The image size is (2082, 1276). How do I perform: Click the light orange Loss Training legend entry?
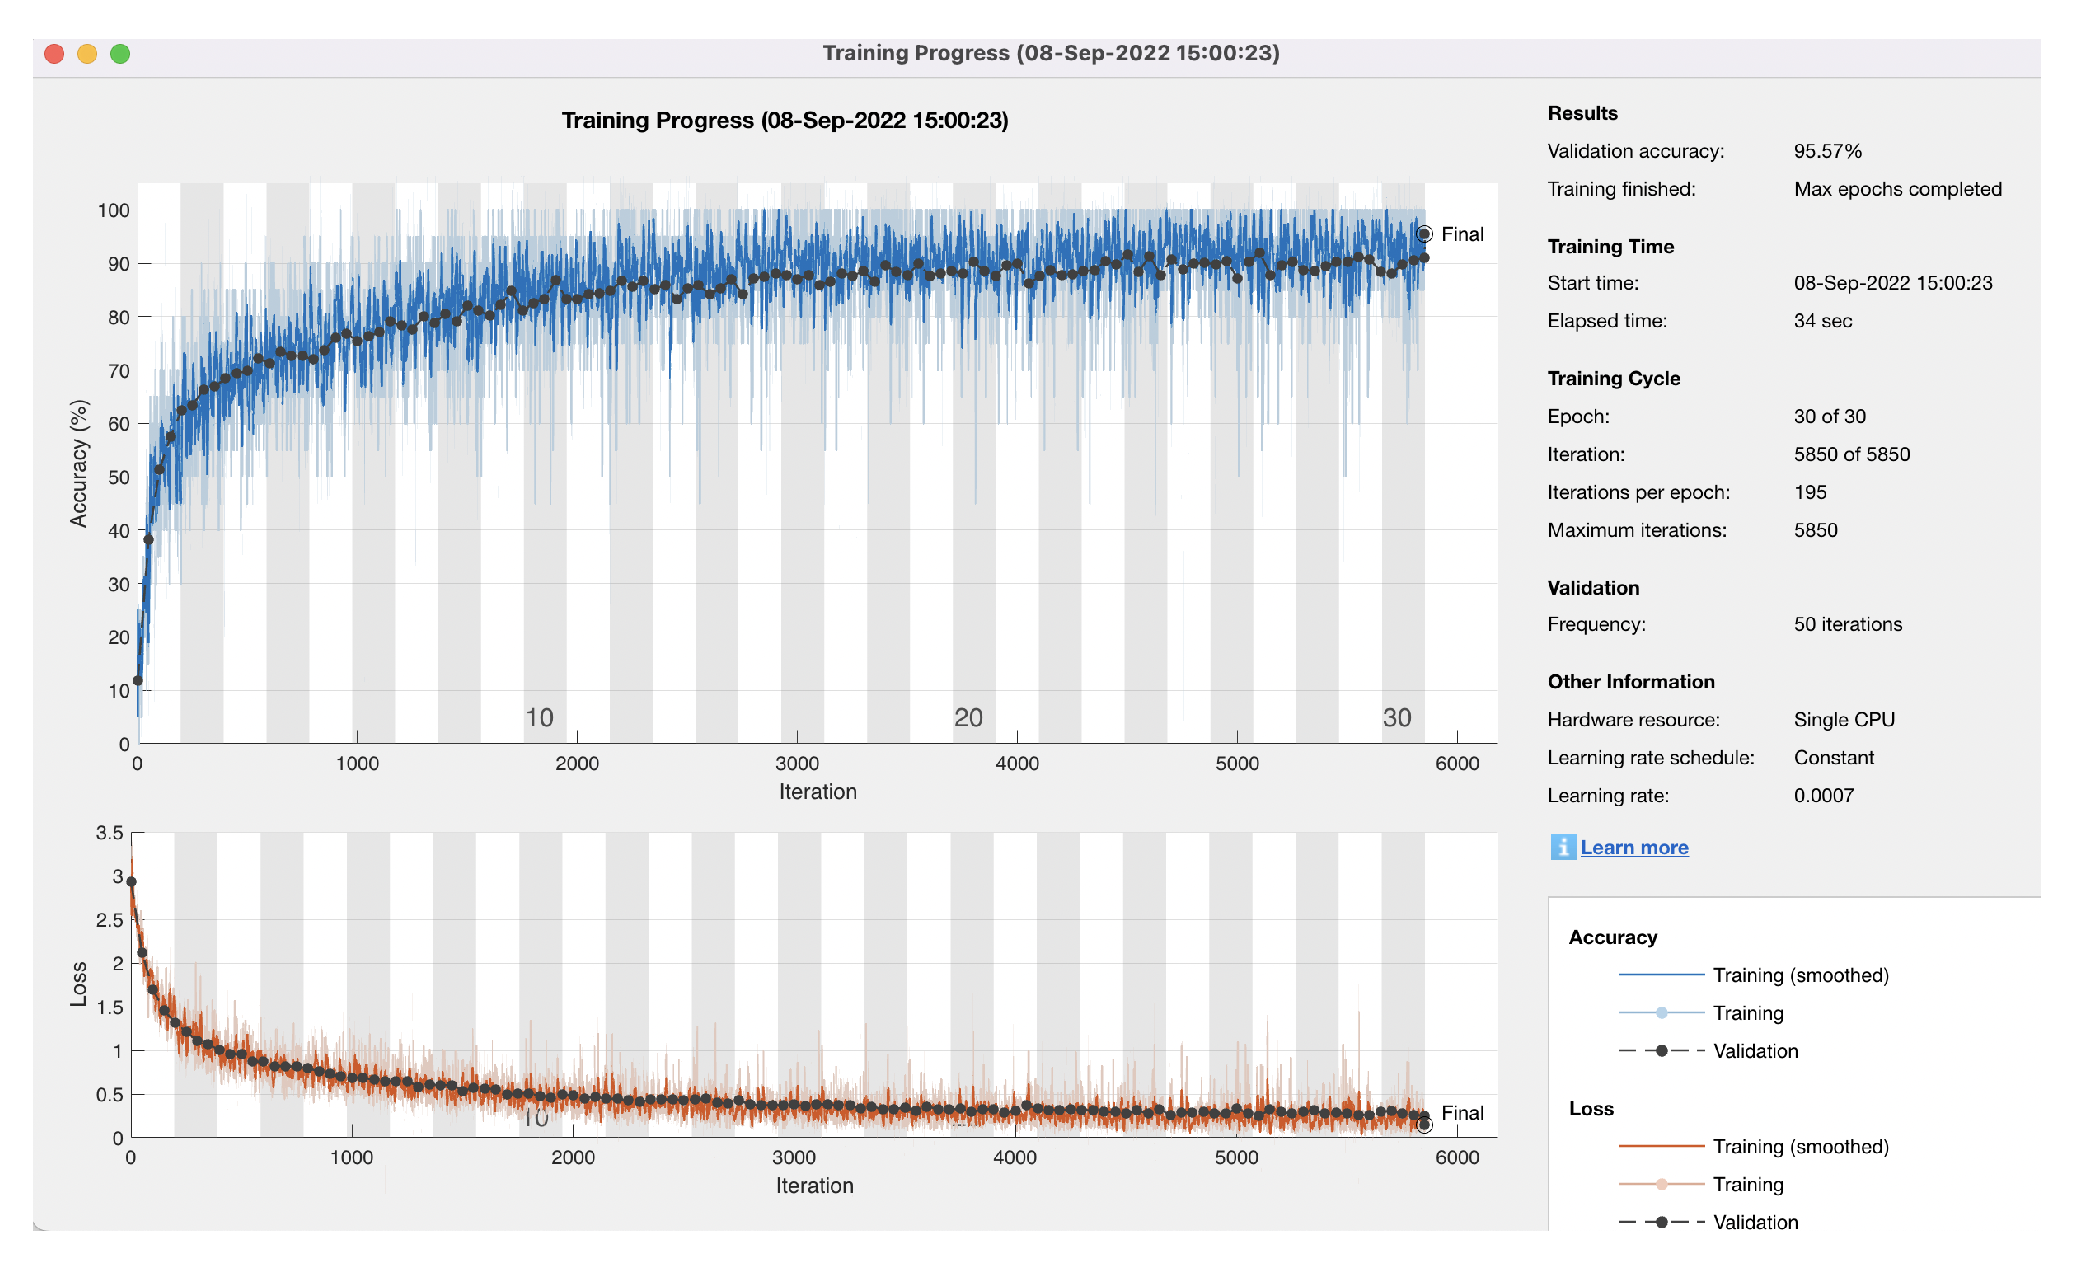[1661, 1184]
